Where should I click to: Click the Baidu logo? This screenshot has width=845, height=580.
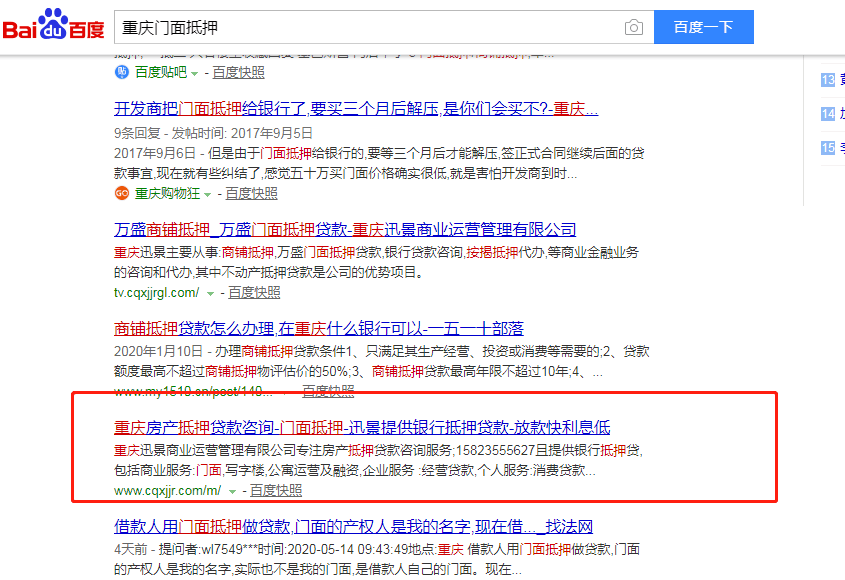(x=53, y=26)
